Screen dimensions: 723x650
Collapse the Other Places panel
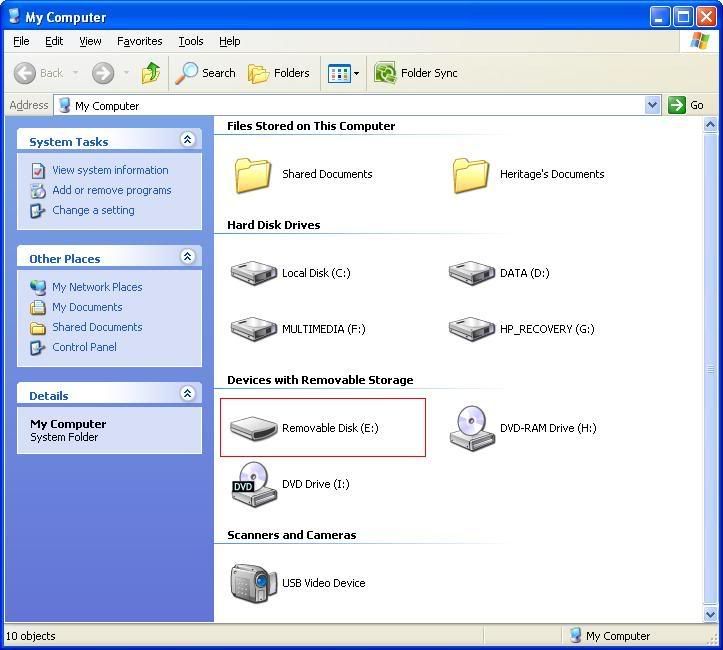(188, 257)
